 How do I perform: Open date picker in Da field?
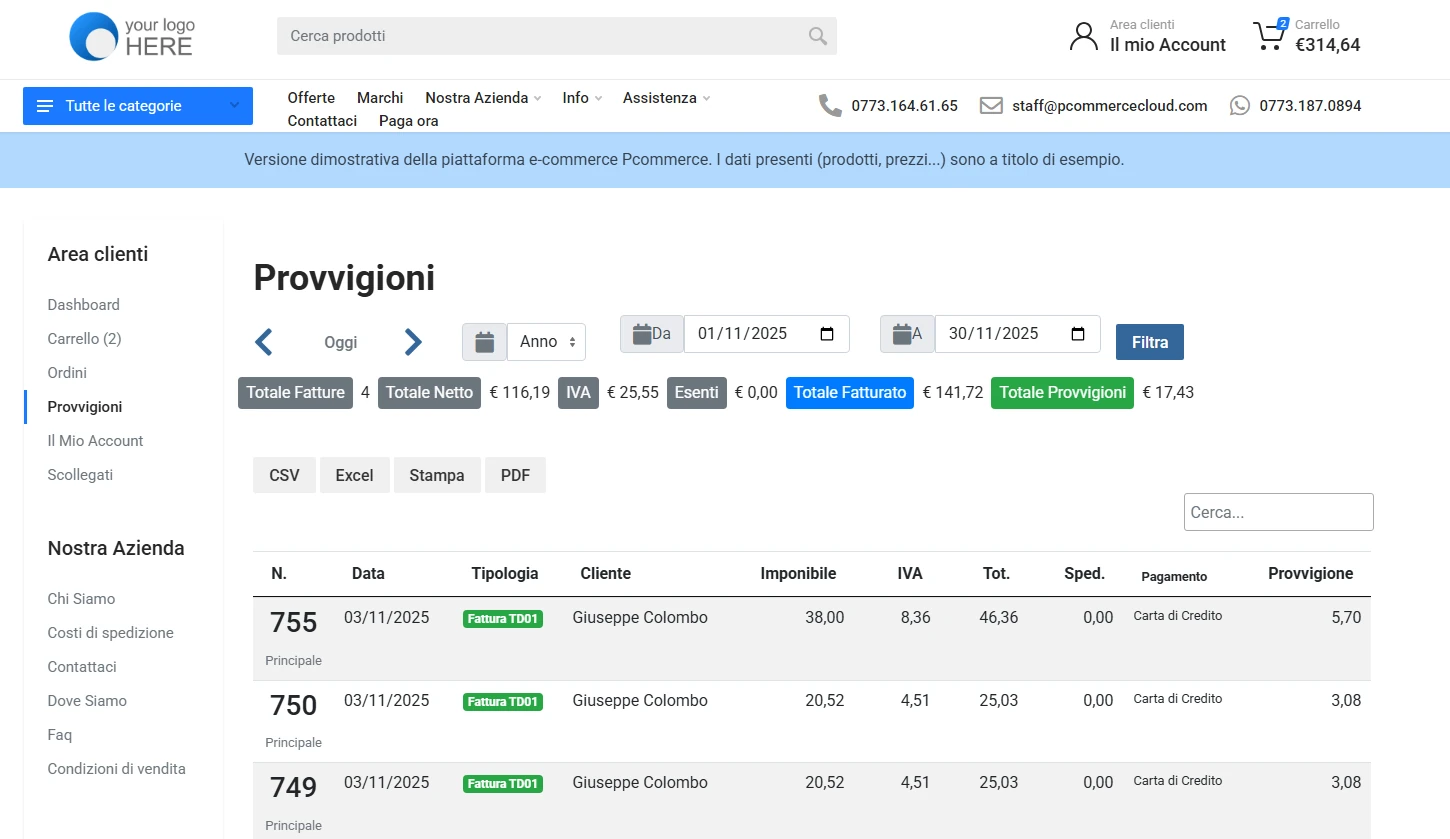[827, 334]
